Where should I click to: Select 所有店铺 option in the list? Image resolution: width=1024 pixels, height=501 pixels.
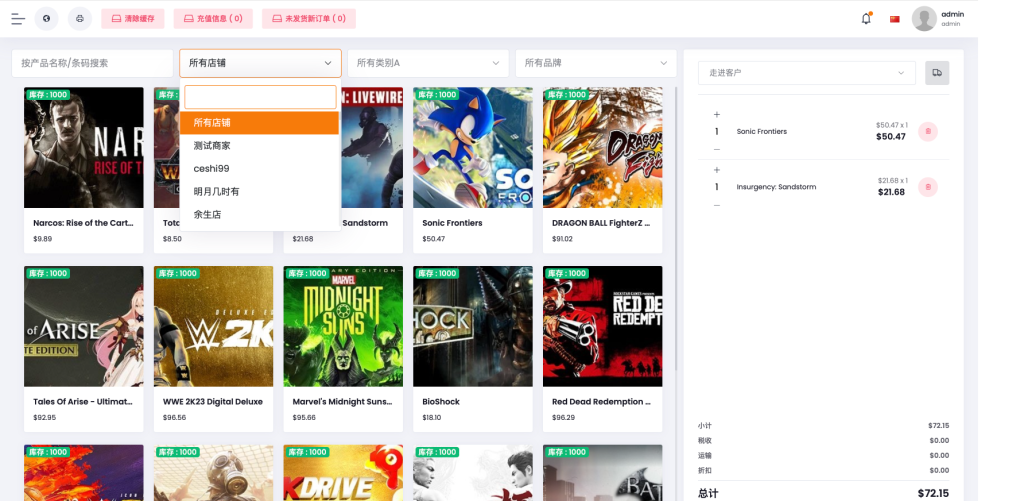pyautogui.click(x=259, y=123)
